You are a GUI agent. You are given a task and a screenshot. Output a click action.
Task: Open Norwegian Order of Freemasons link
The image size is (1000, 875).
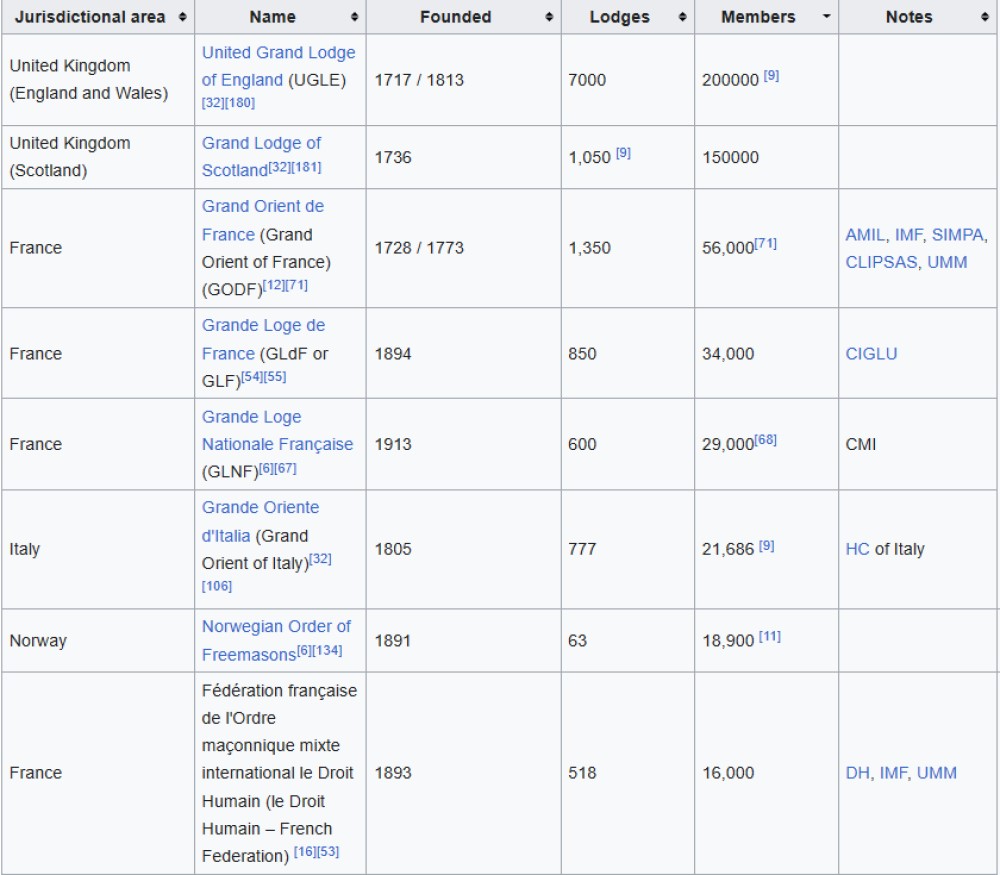pyautogui.click(x=276, y=640)
